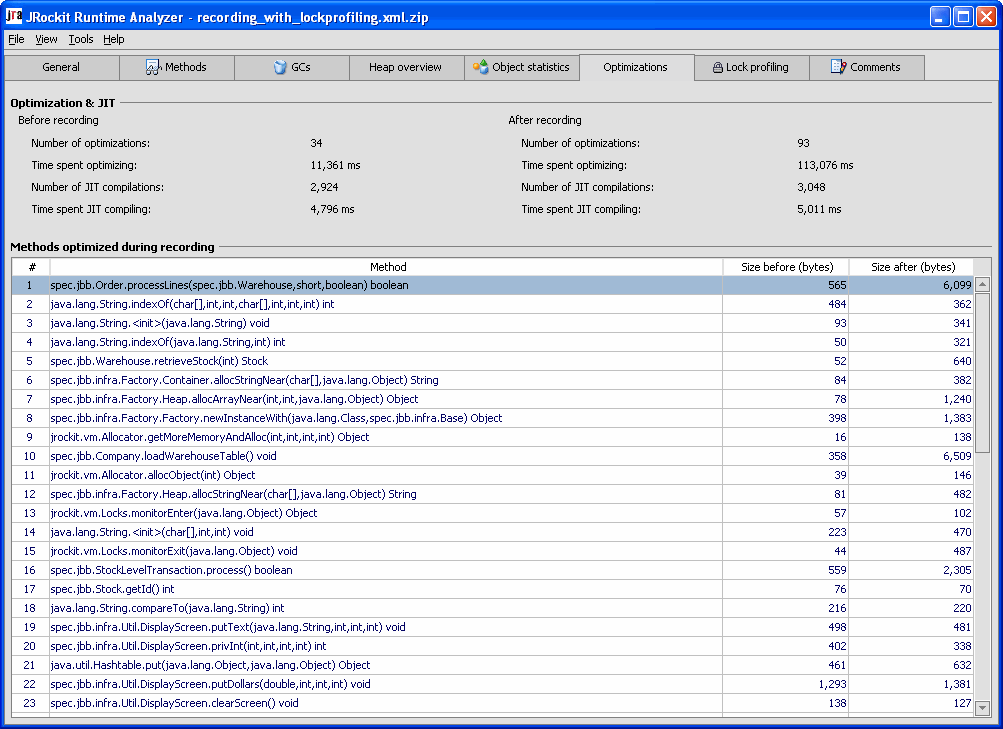1003x729 pixels.
Task: Select spec.jbb.Warehouse.retrieveStock(int) Stock row
Action: pyautogui.click(x=494, y=361)
